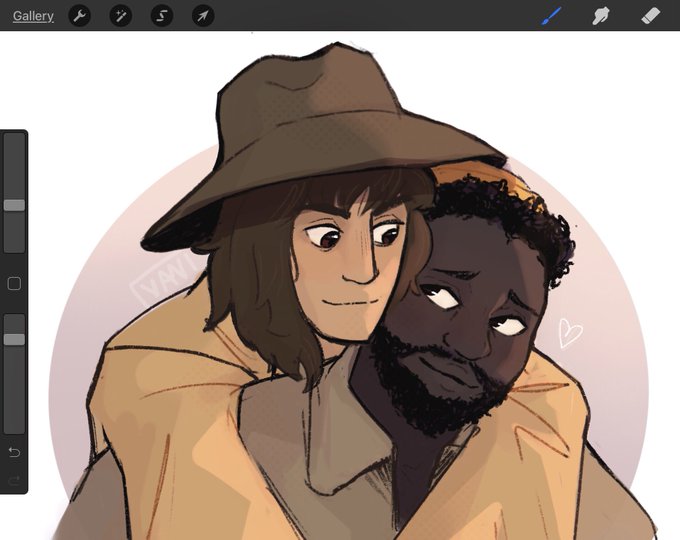The image size is (680, 540).
Task: Tap the square modify button on sidebar
Action: click(x=14, y=284)
